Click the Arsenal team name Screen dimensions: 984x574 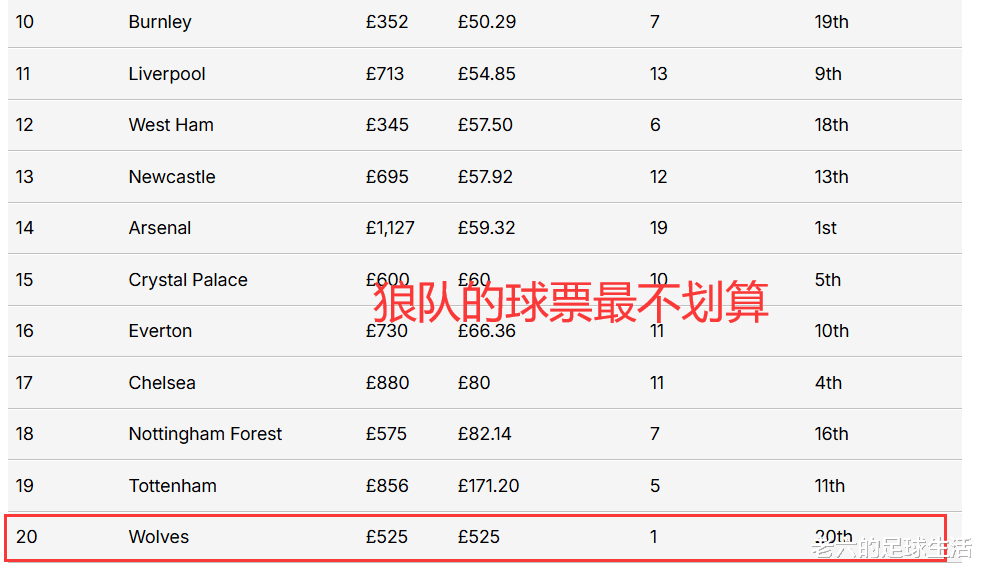pyautogui.click(x=160, y=228)
